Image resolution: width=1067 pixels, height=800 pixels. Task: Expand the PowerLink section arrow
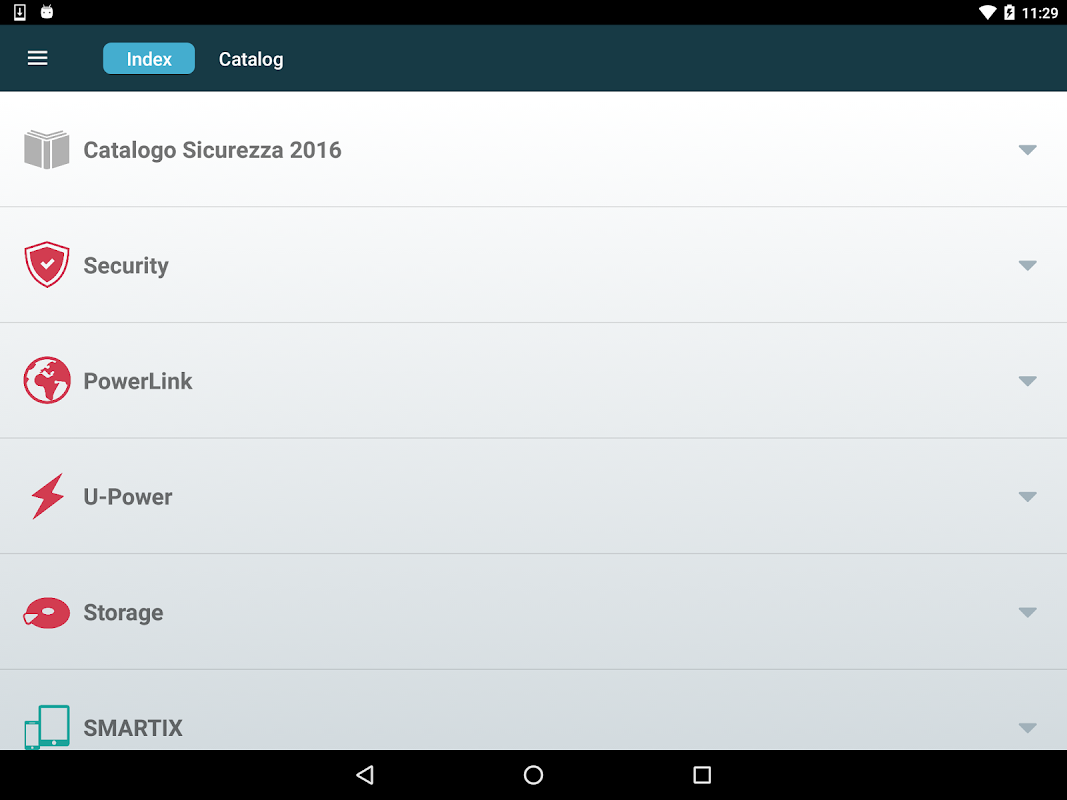[x=1028, y=381]
